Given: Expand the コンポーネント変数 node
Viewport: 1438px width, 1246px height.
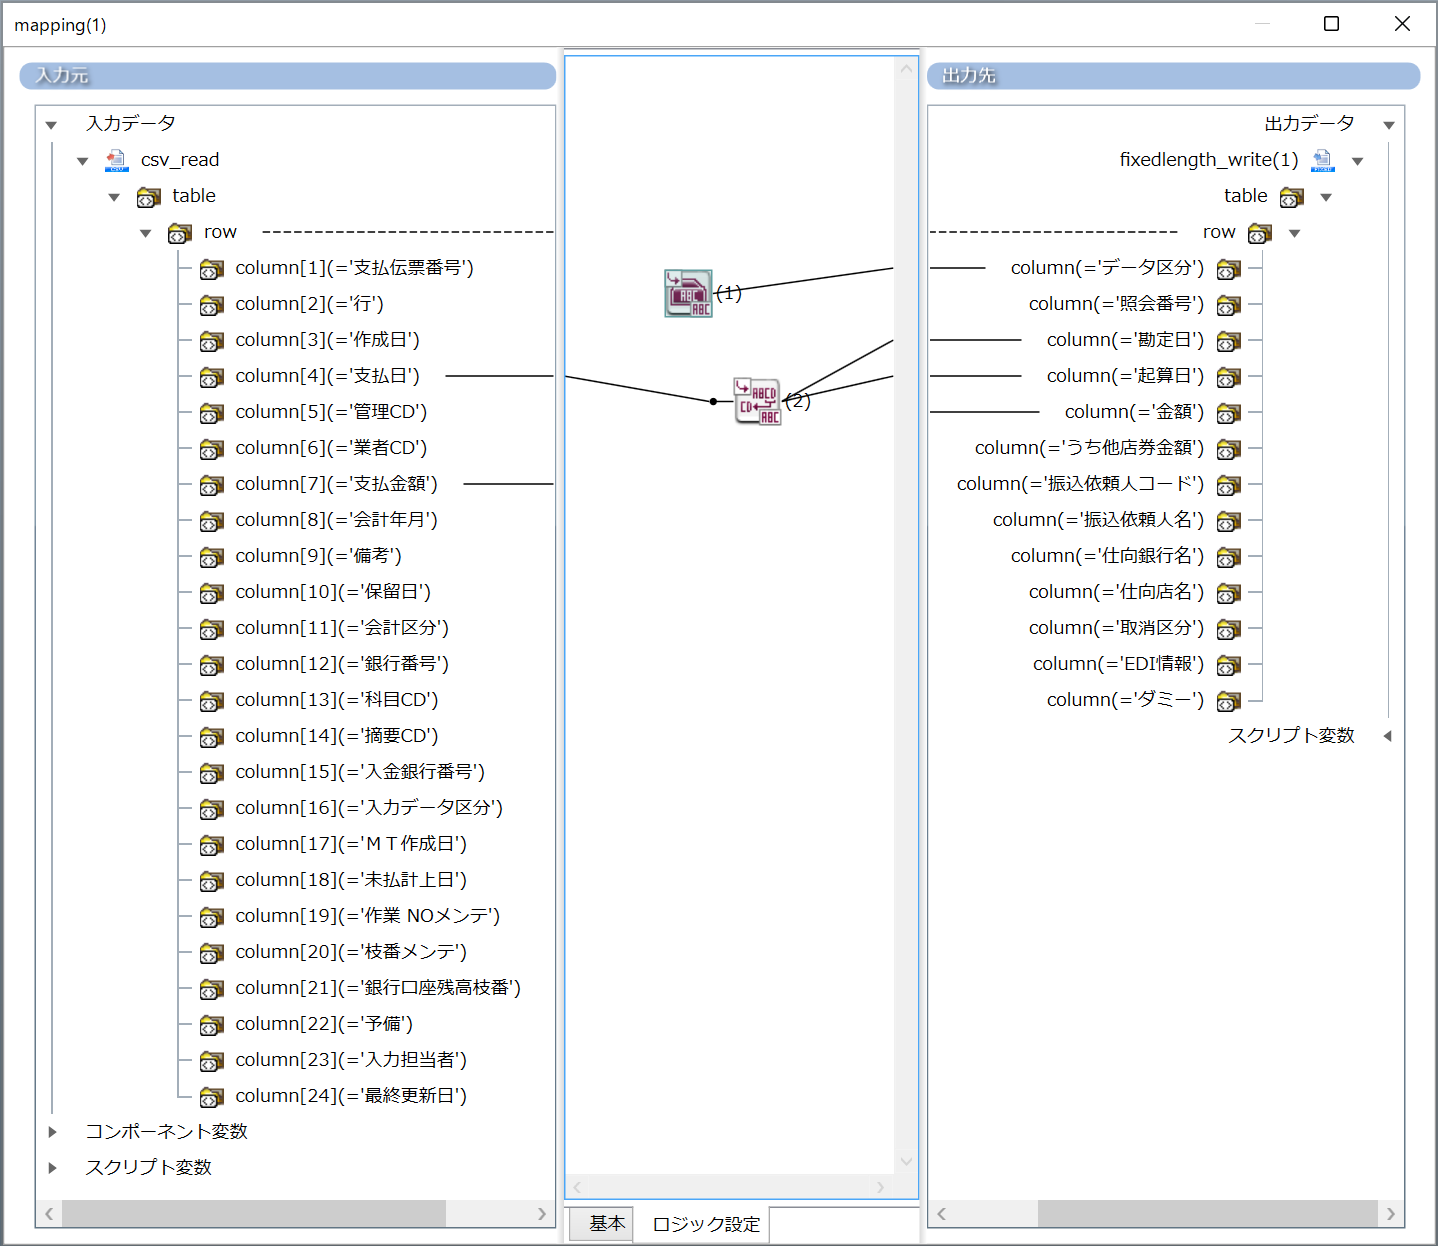Looking at the screenshot, I should (53, 1132).
